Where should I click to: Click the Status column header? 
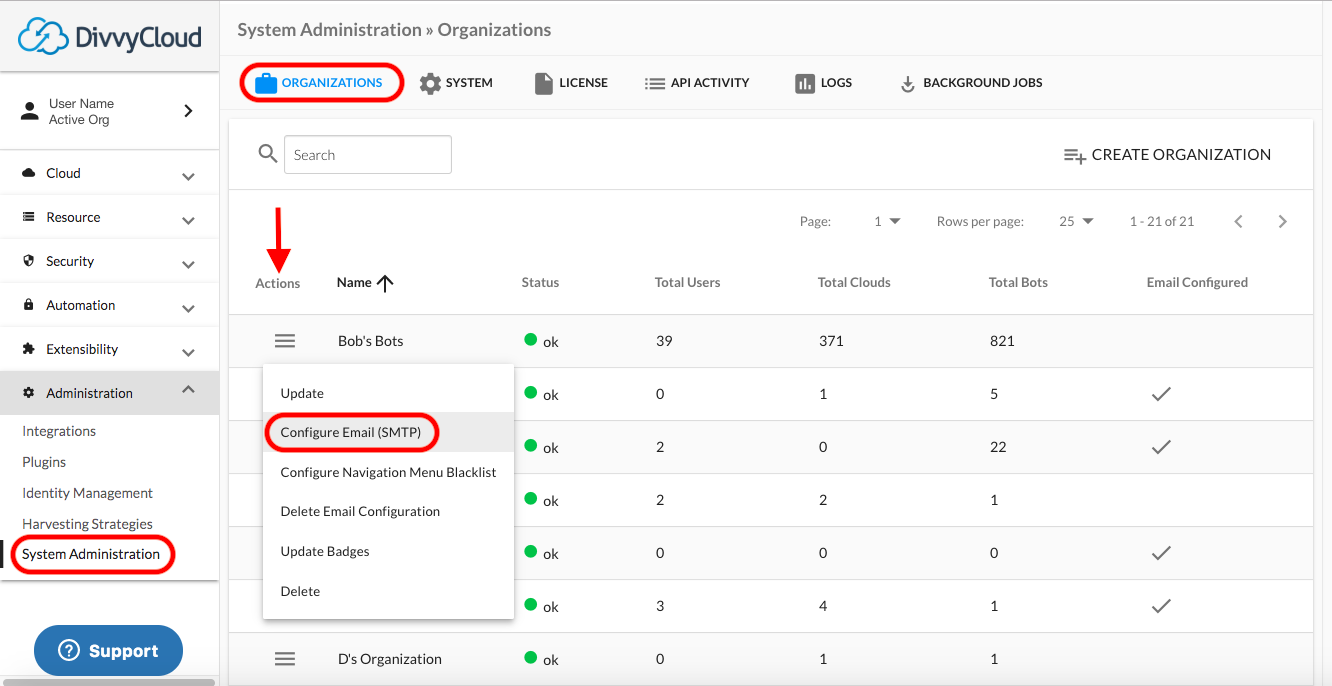coord(540,283)
